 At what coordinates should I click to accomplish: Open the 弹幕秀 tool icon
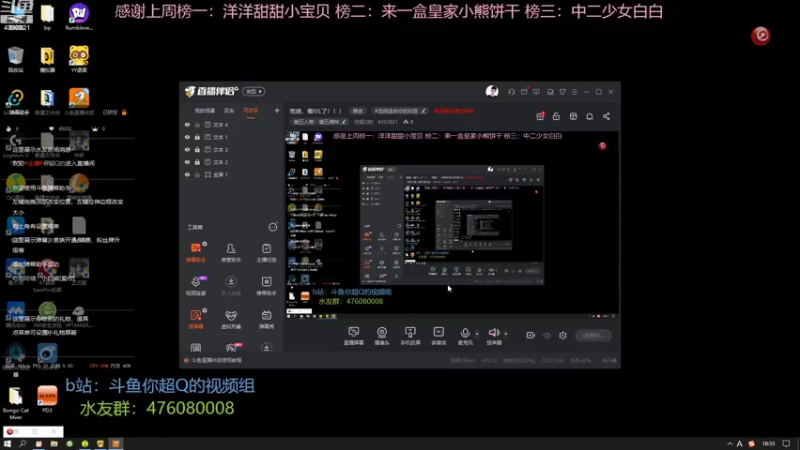click(266, 318)
